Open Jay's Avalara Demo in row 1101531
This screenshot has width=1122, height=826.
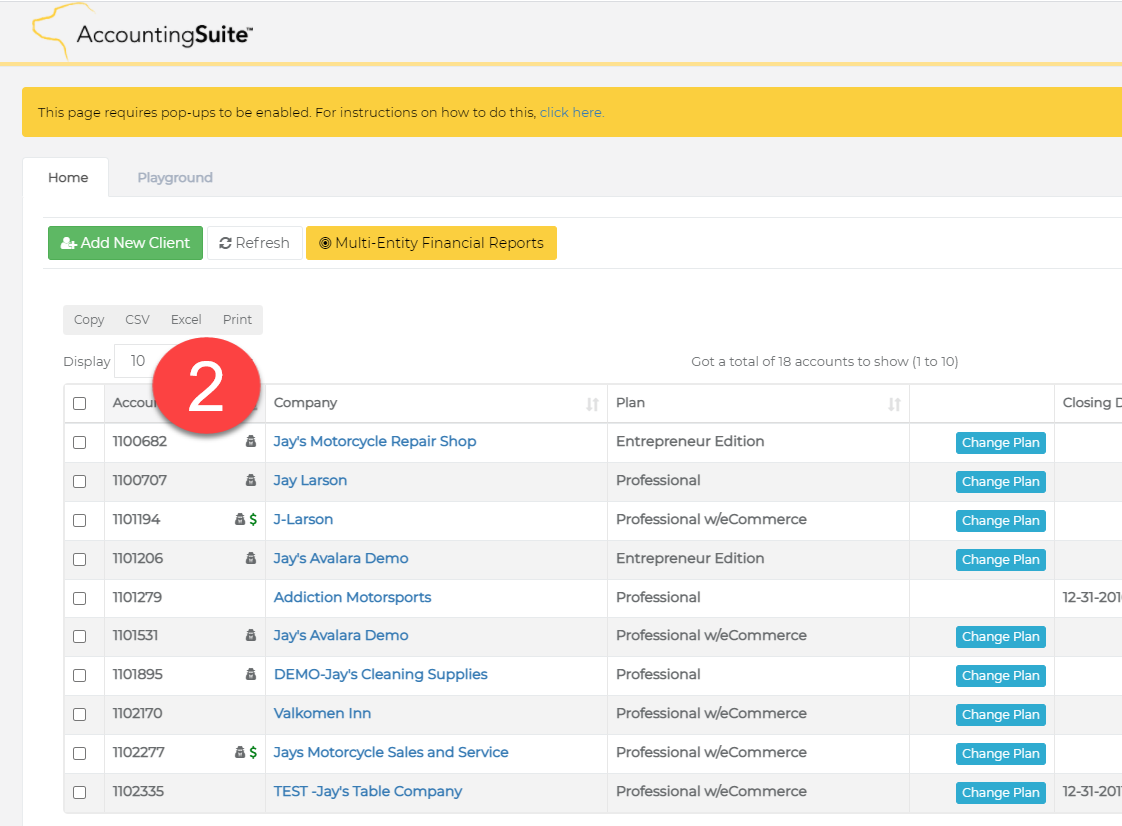point(341,636)
